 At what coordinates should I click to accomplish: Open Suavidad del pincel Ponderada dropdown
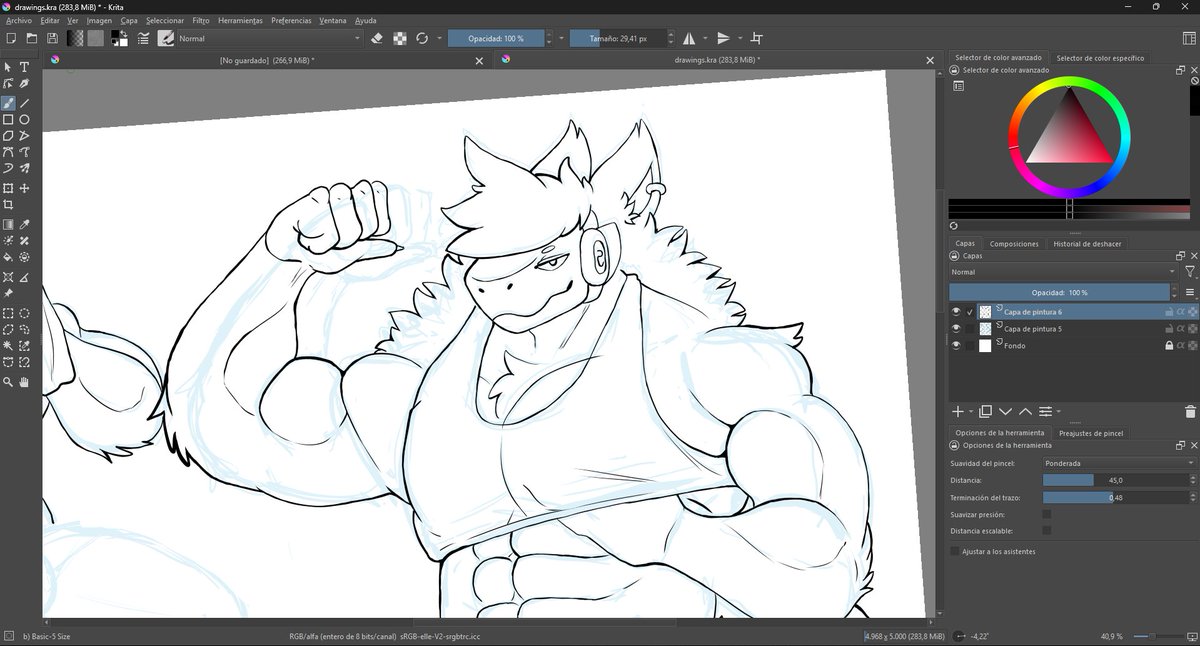tap(1119, 463)
